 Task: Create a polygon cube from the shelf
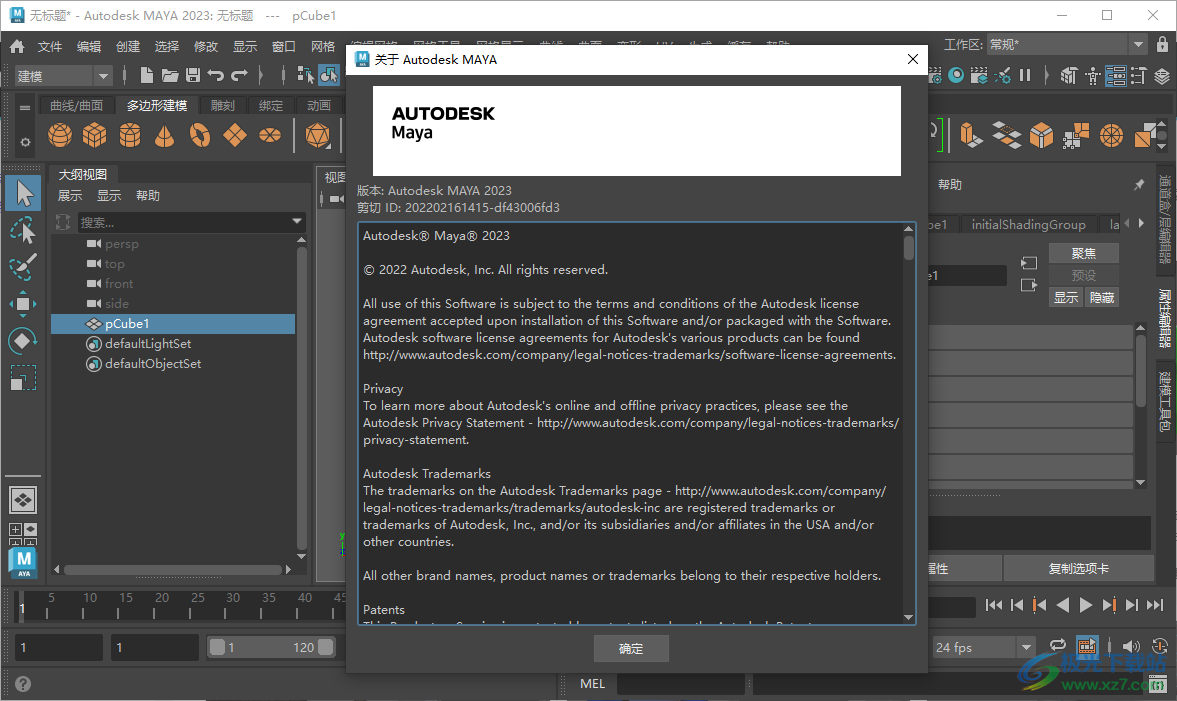95,135
